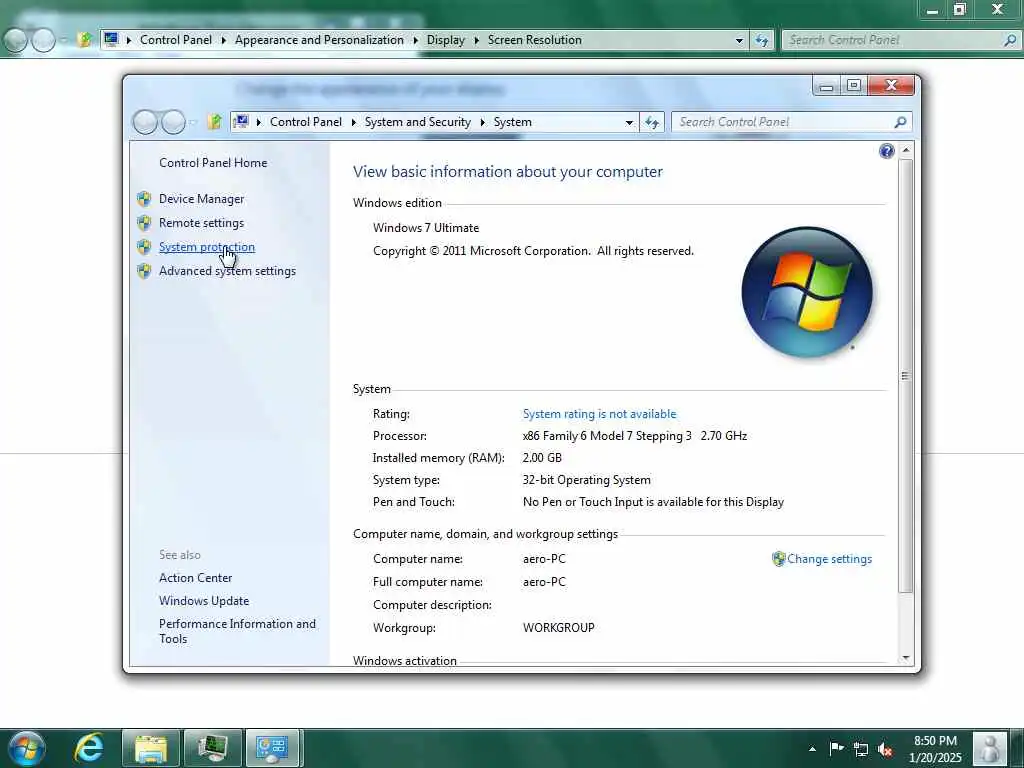
Task: Open Advanced system settings
Action: [x=227, y=271]
